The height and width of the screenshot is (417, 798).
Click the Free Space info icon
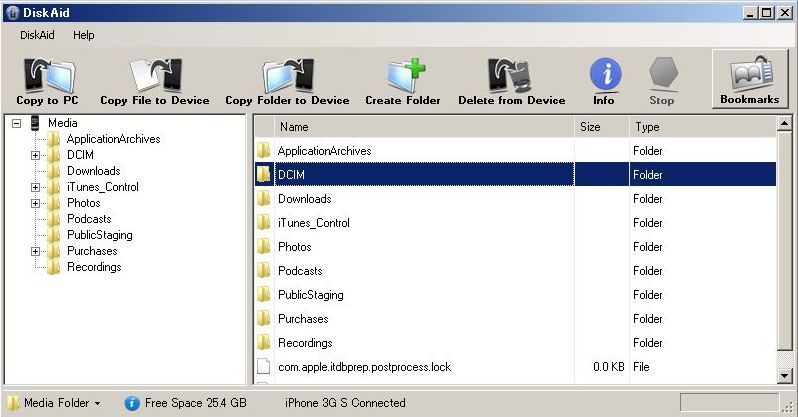(x=132, y=403)
